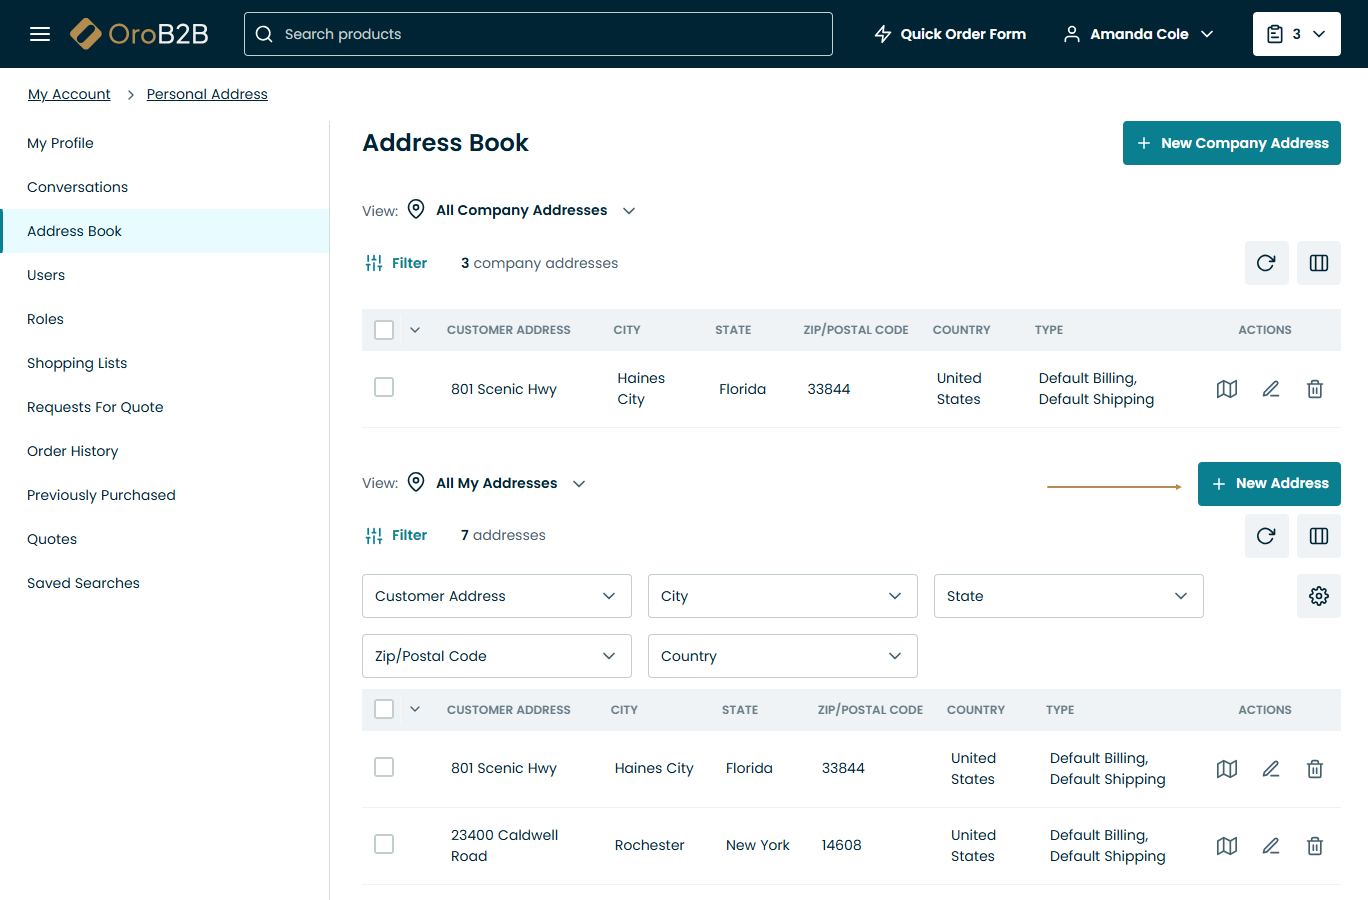Click the Search products field
Screen dimensions: 1368x900
pos(538,34)
